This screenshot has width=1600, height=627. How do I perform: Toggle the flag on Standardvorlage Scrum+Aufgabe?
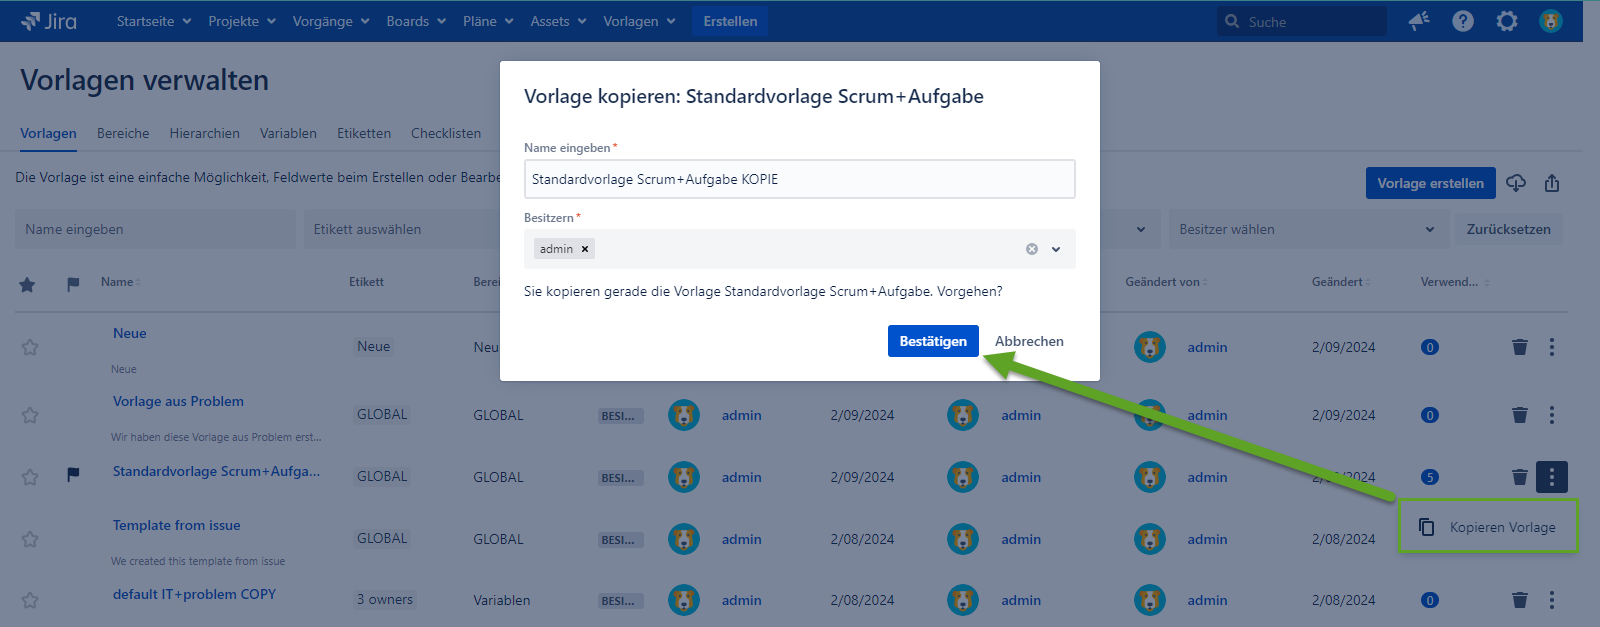tap(73, 475)
